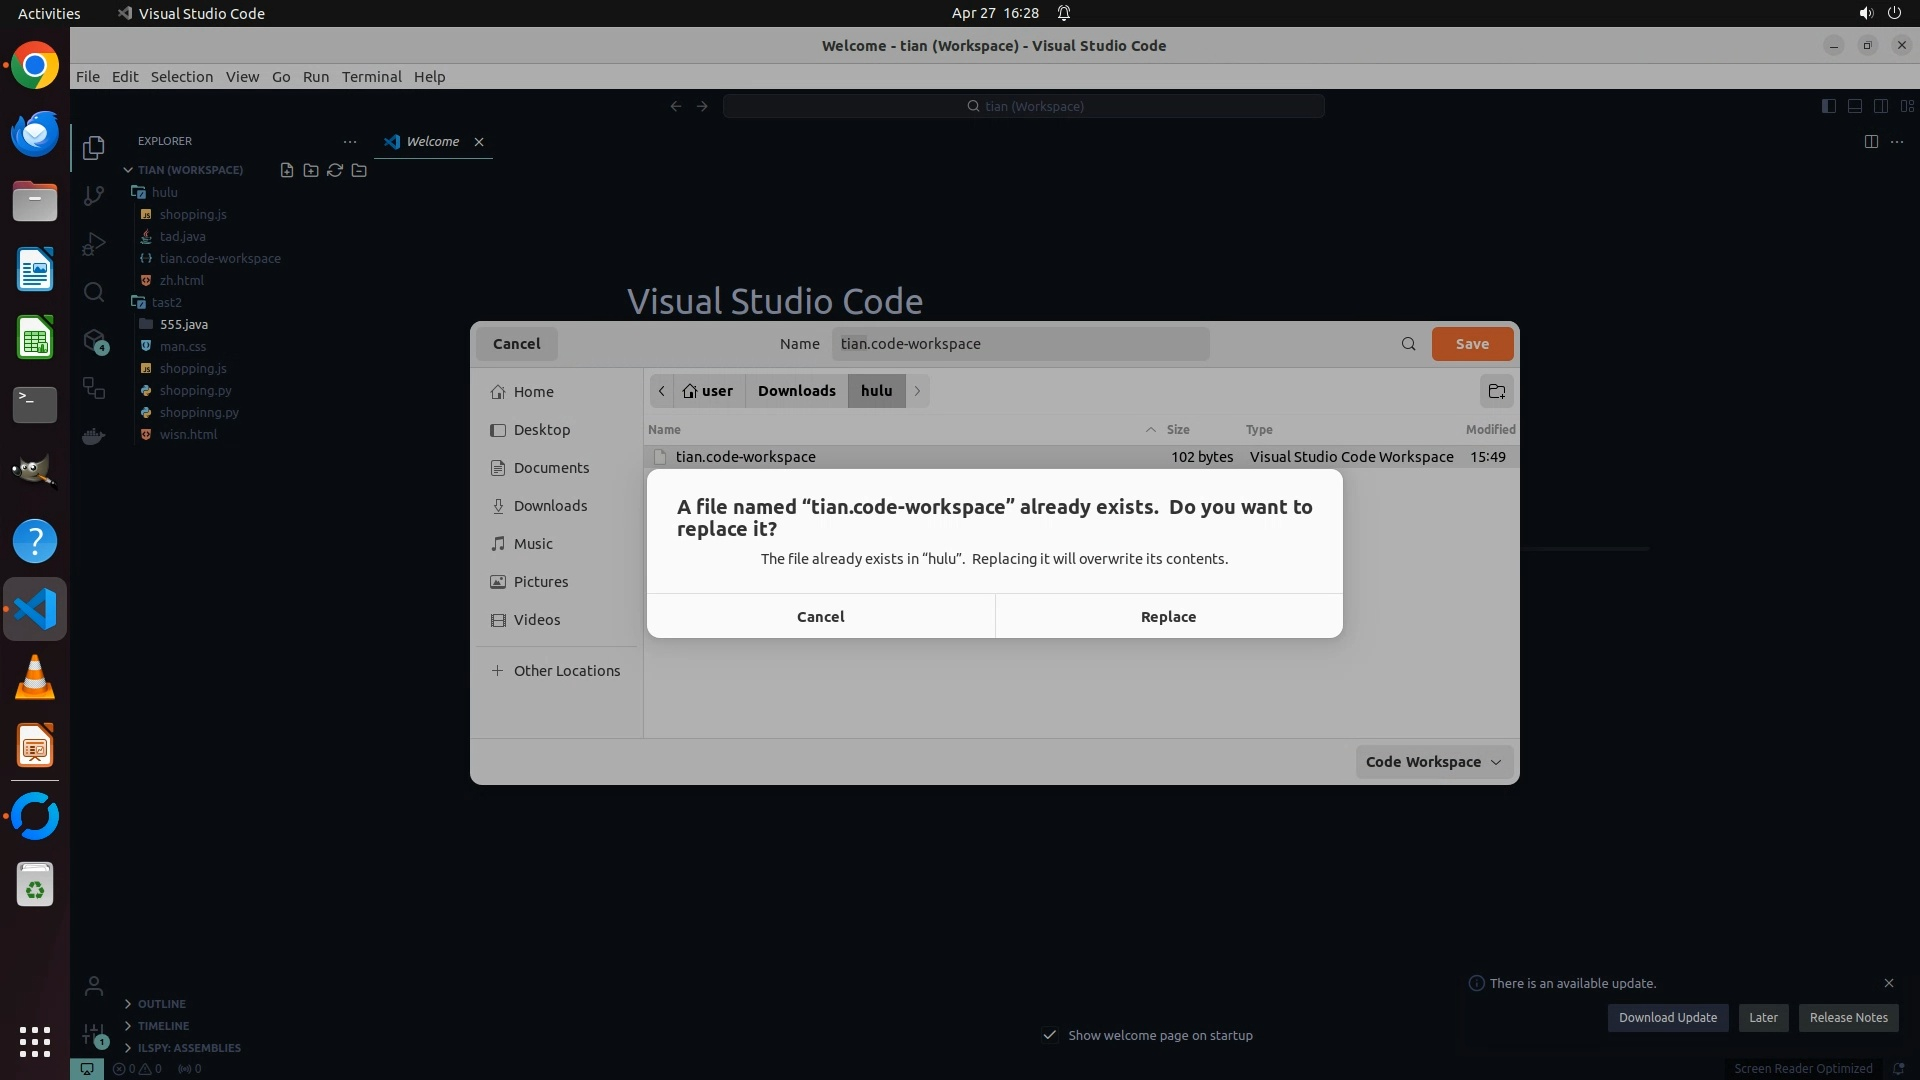This screenshot has height=1080, width=1920.
Task: Expand the Outline section
Action: (162, 1004)
